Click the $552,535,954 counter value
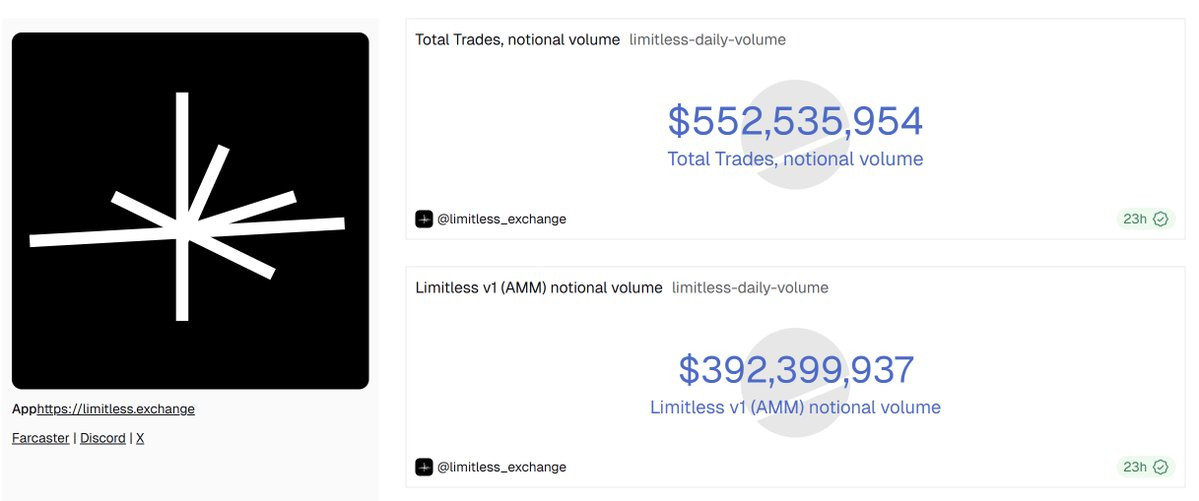This screenshot has width=1199, height=501. (x=795, y=122)
